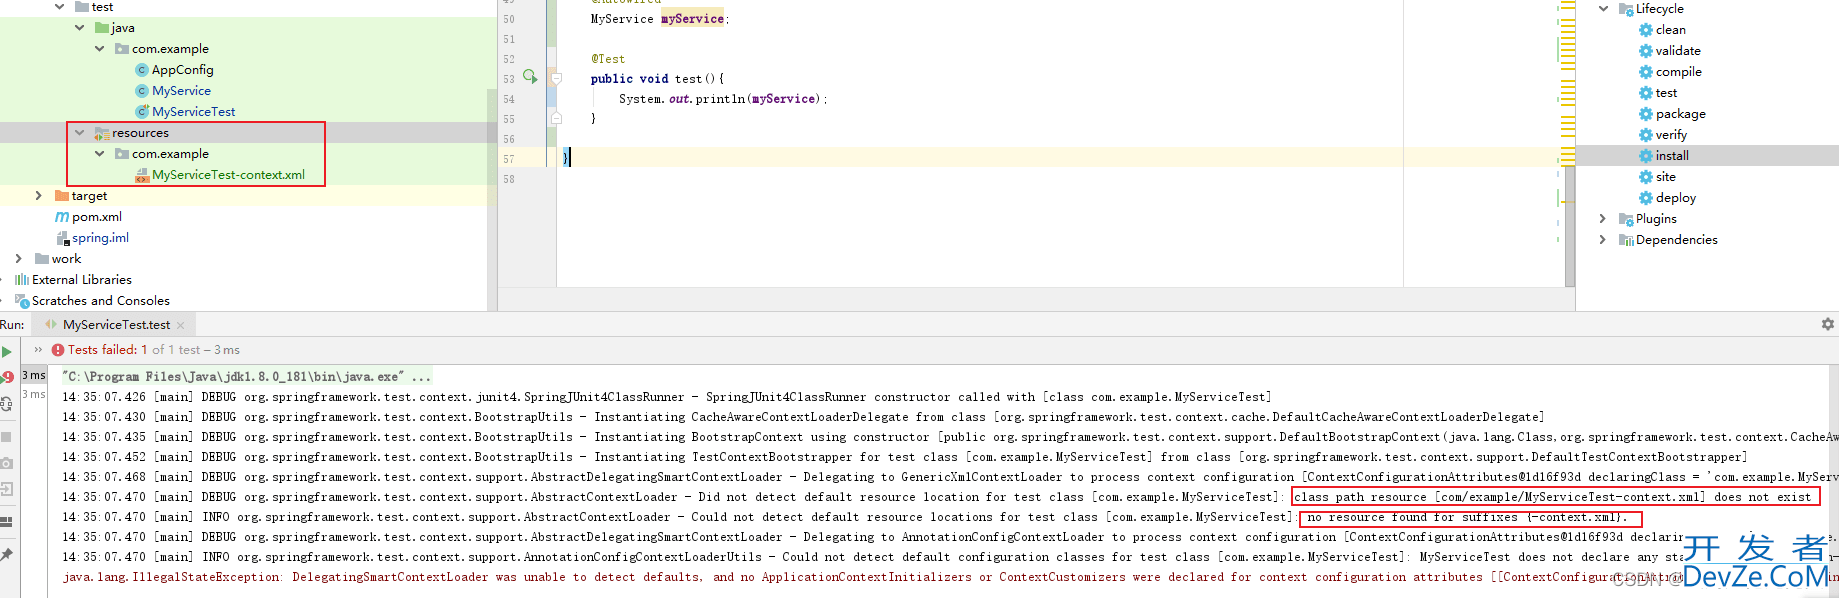Click the @Test annotation on line 52
Image resolution: width=1839 pixels, height=598 pixels.
[608, 59]
